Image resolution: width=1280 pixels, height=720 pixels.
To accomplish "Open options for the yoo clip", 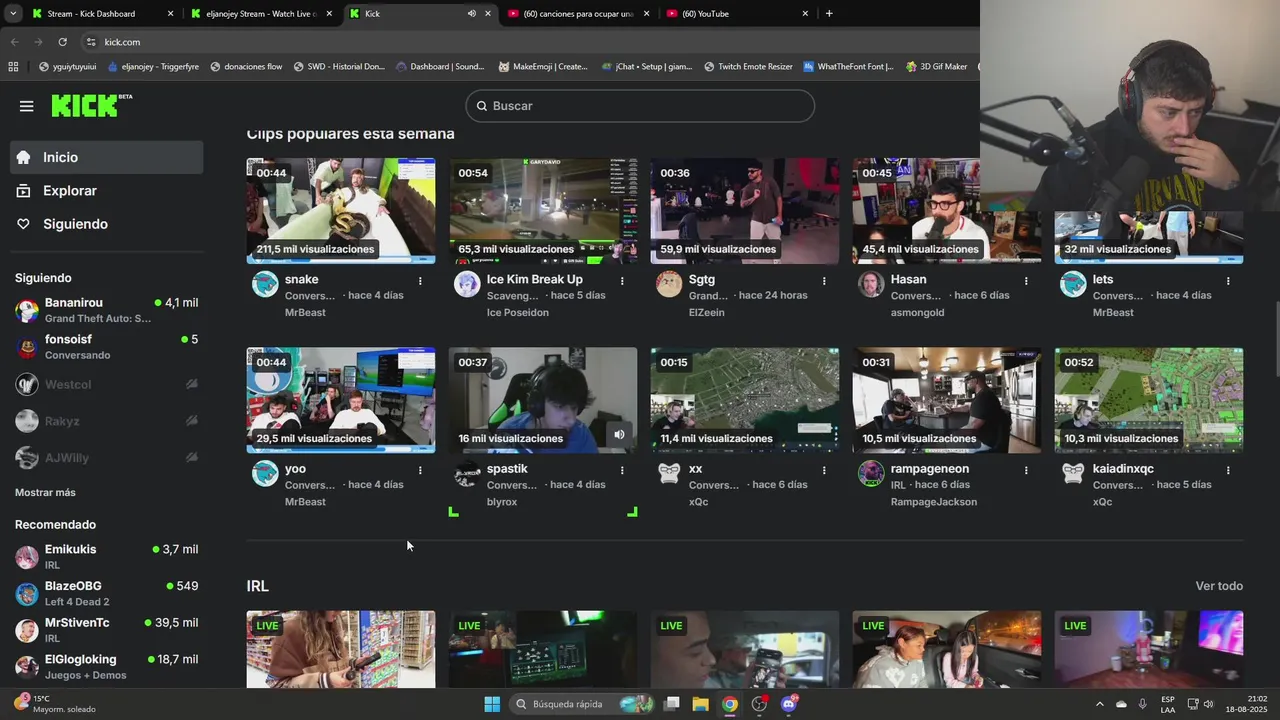I will click(420, 470).
